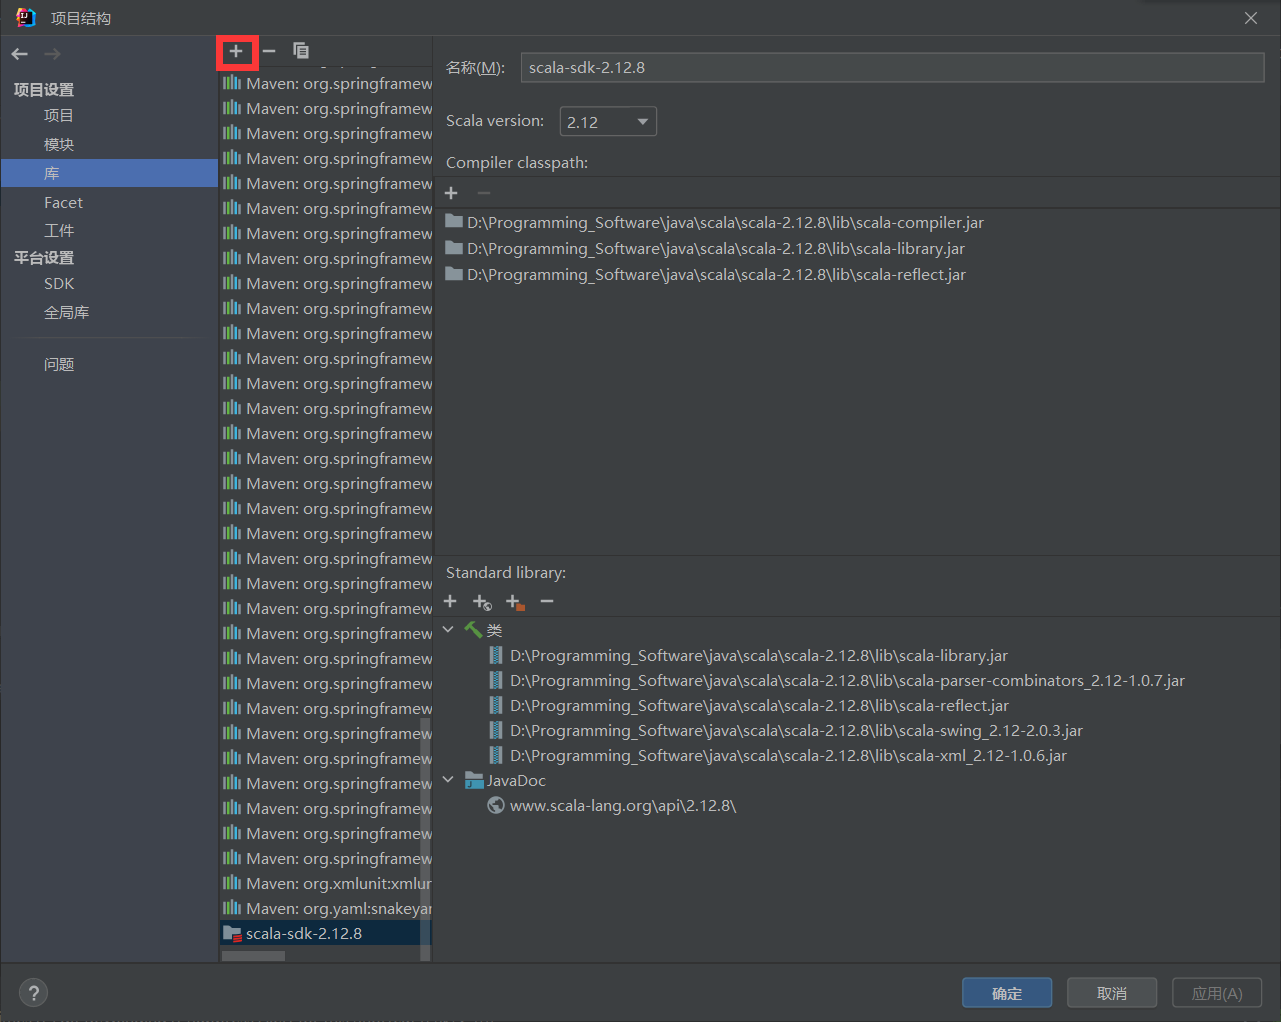Cancel the dialog with 取消
Image resolution: width=1281 pixels, height=1022 pixels.
coord(1112,993)
